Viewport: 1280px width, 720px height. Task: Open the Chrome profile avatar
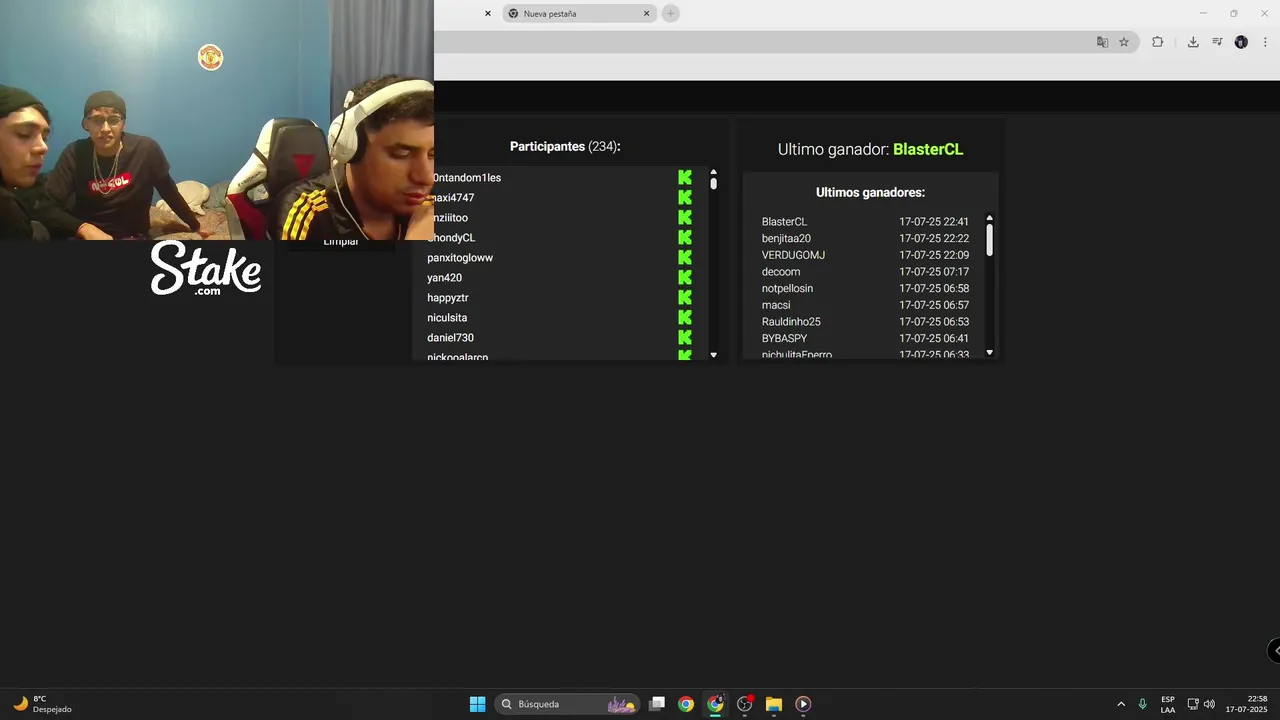(1241, 42)
